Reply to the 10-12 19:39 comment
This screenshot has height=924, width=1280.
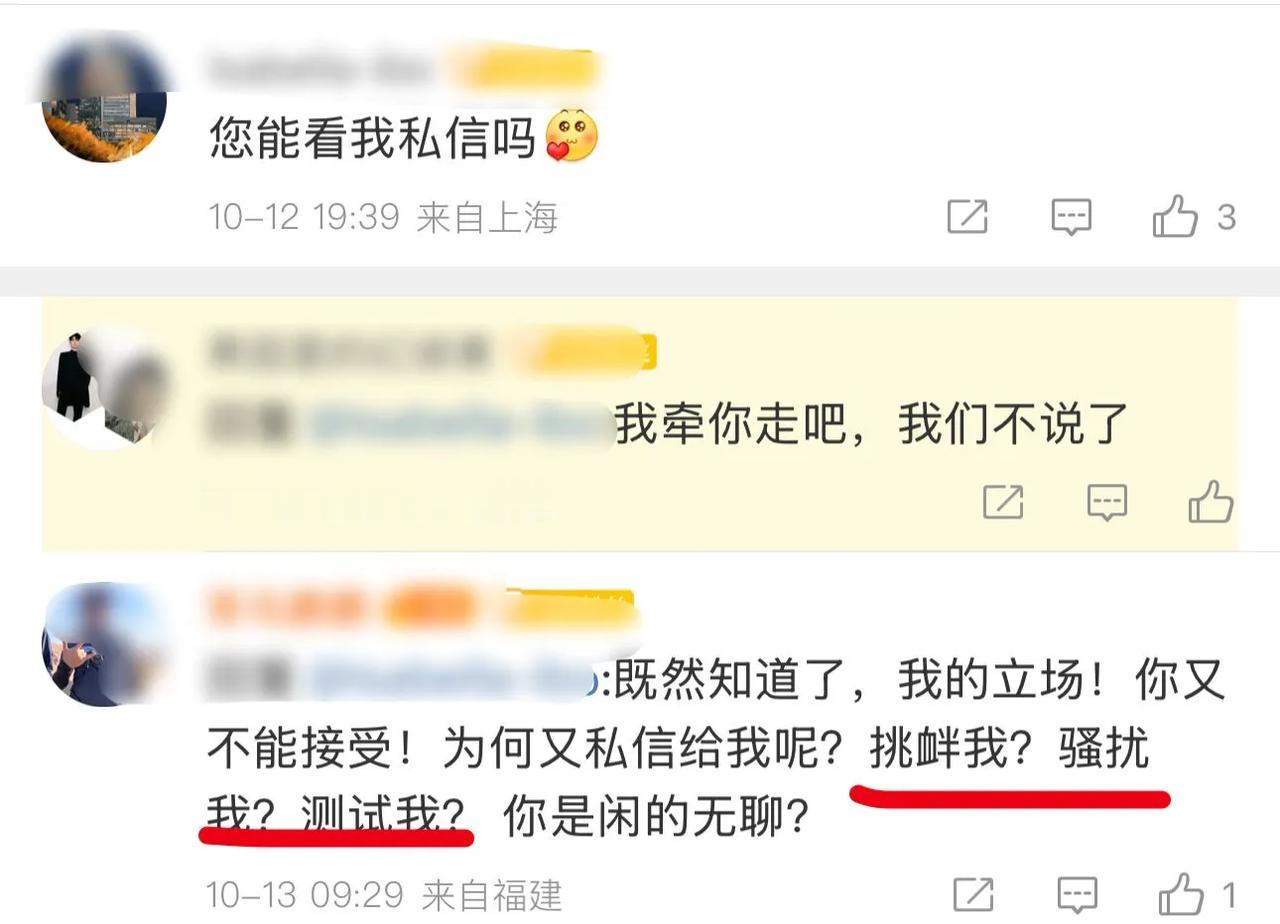[1071, 217]
